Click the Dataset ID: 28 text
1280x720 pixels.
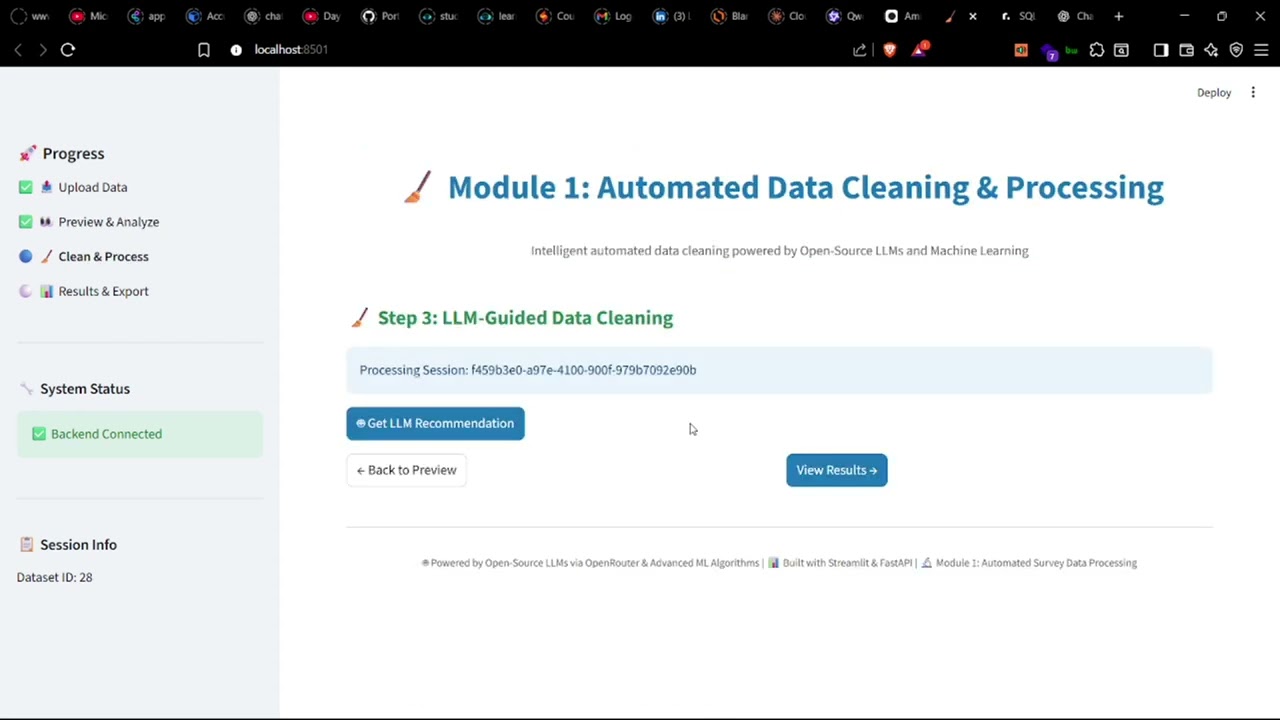pyautogui.click(x=55, y=577)
